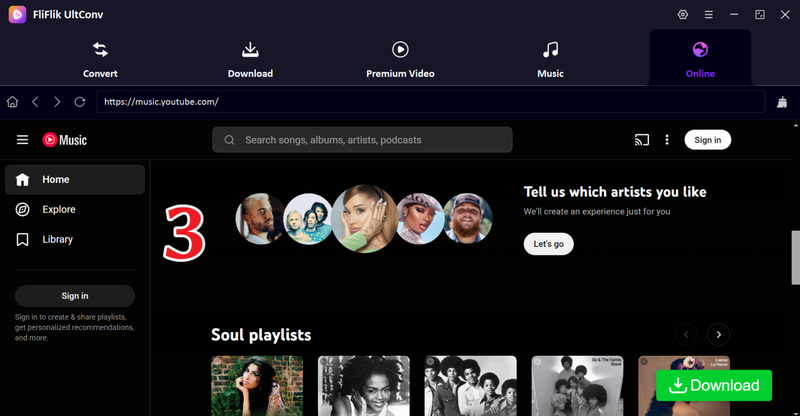Open the cast to device icon

(642, 140)
